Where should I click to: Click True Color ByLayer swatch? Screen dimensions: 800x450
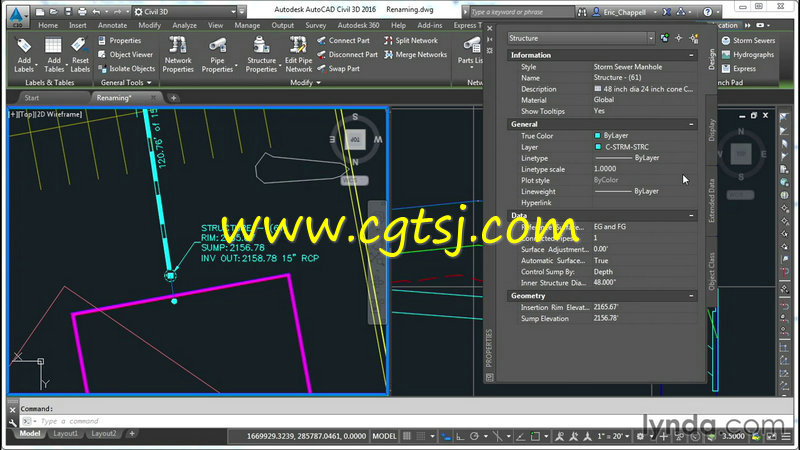point(597,136)
